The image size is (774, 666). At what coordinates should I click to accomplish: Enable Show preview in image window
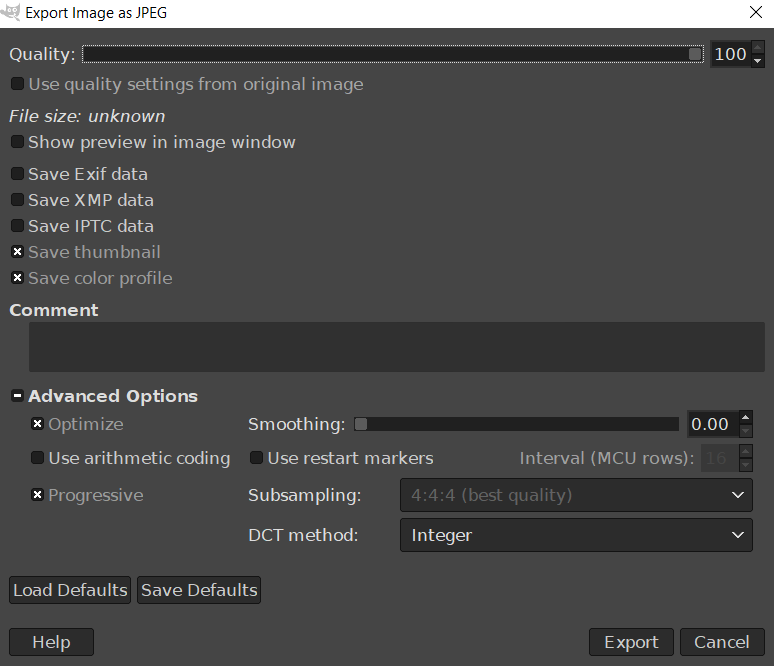pos(17,142)
